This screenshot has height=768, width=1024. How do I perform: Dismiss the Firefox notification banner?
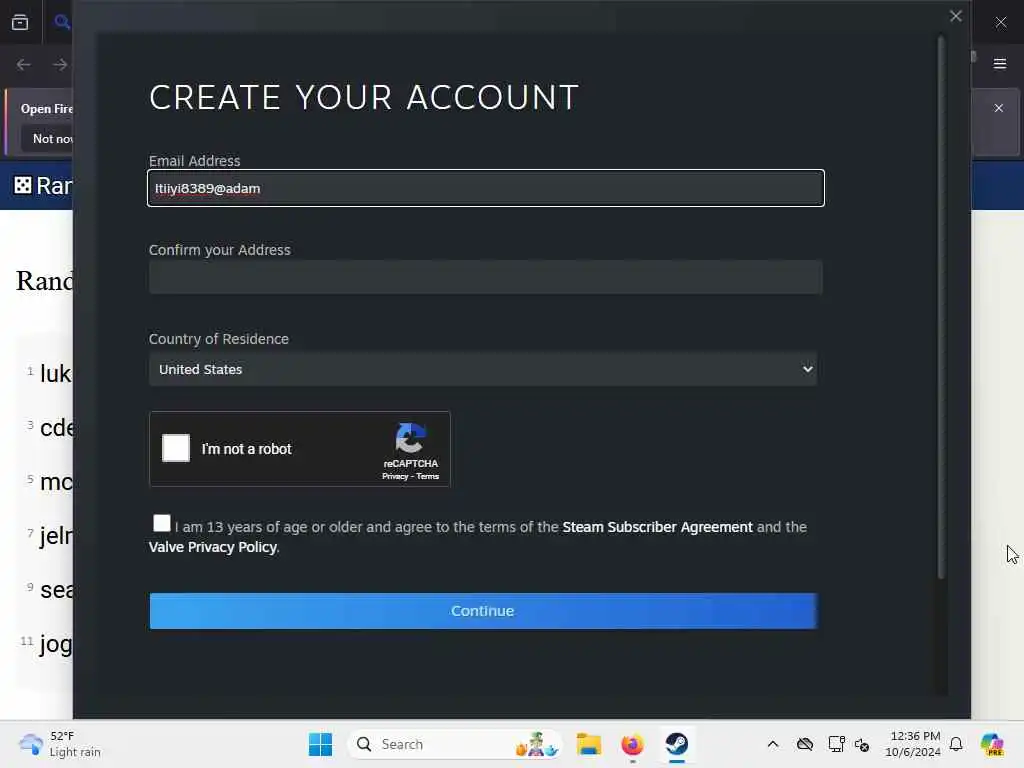click(x=999, y=108)
